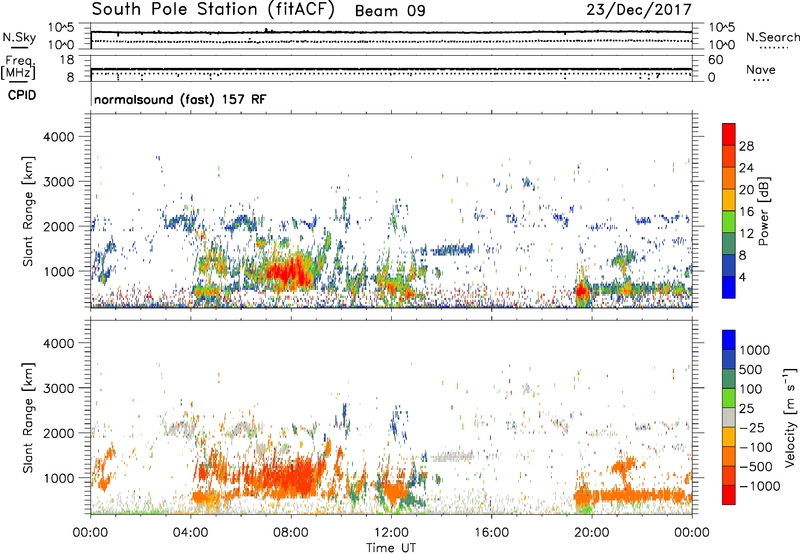
Task: Click the '16' power colorbar tick
Action: (746, 212)
